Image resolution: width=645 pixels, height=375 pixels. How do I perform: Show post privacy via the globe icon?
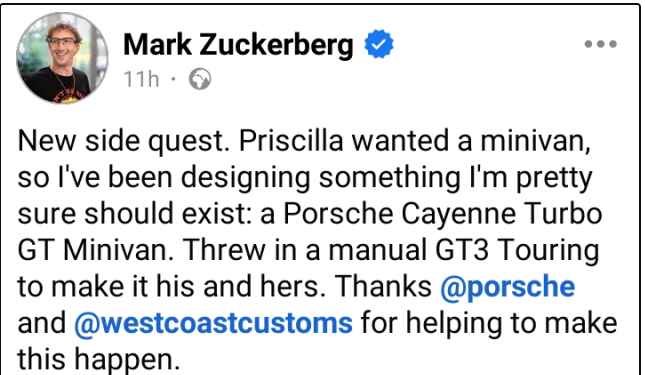(200, 79)
